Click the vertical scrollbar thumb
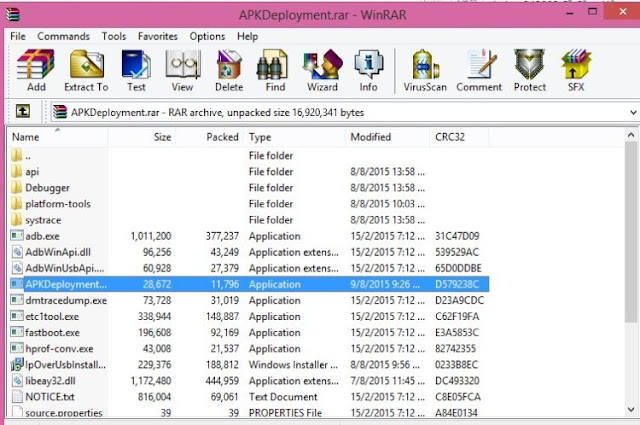Image resolution: width=640 pixels, height=425 pixels. click(x=631, y=231)
